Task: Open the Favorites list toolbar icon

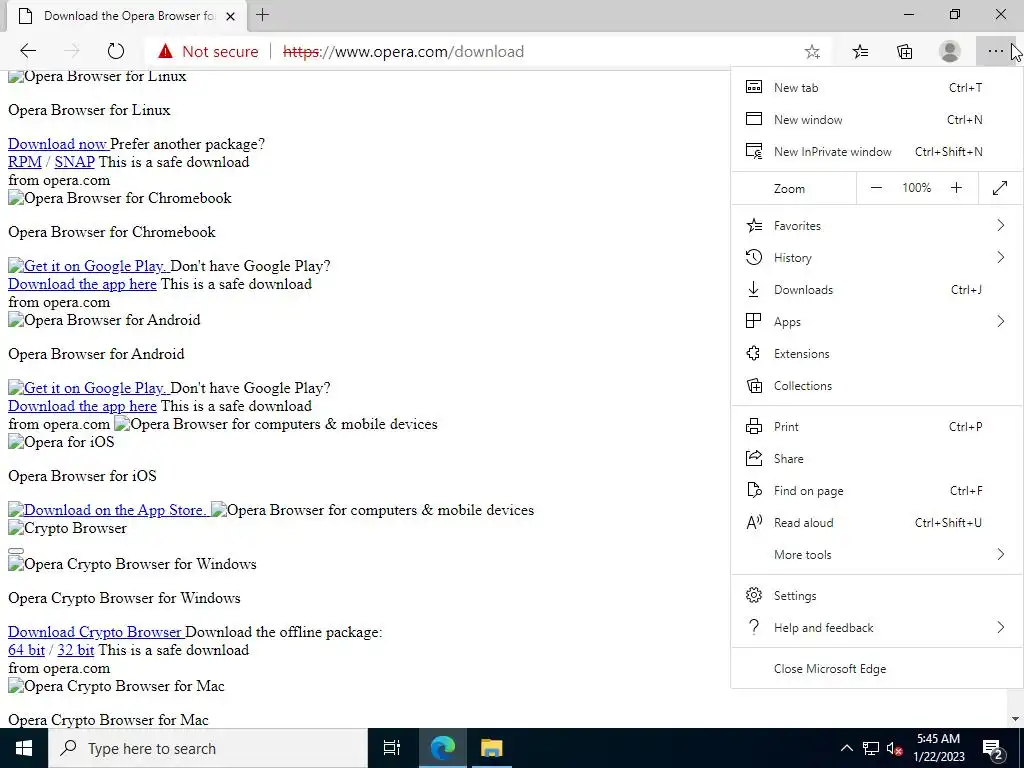Action: pos(861,52)
